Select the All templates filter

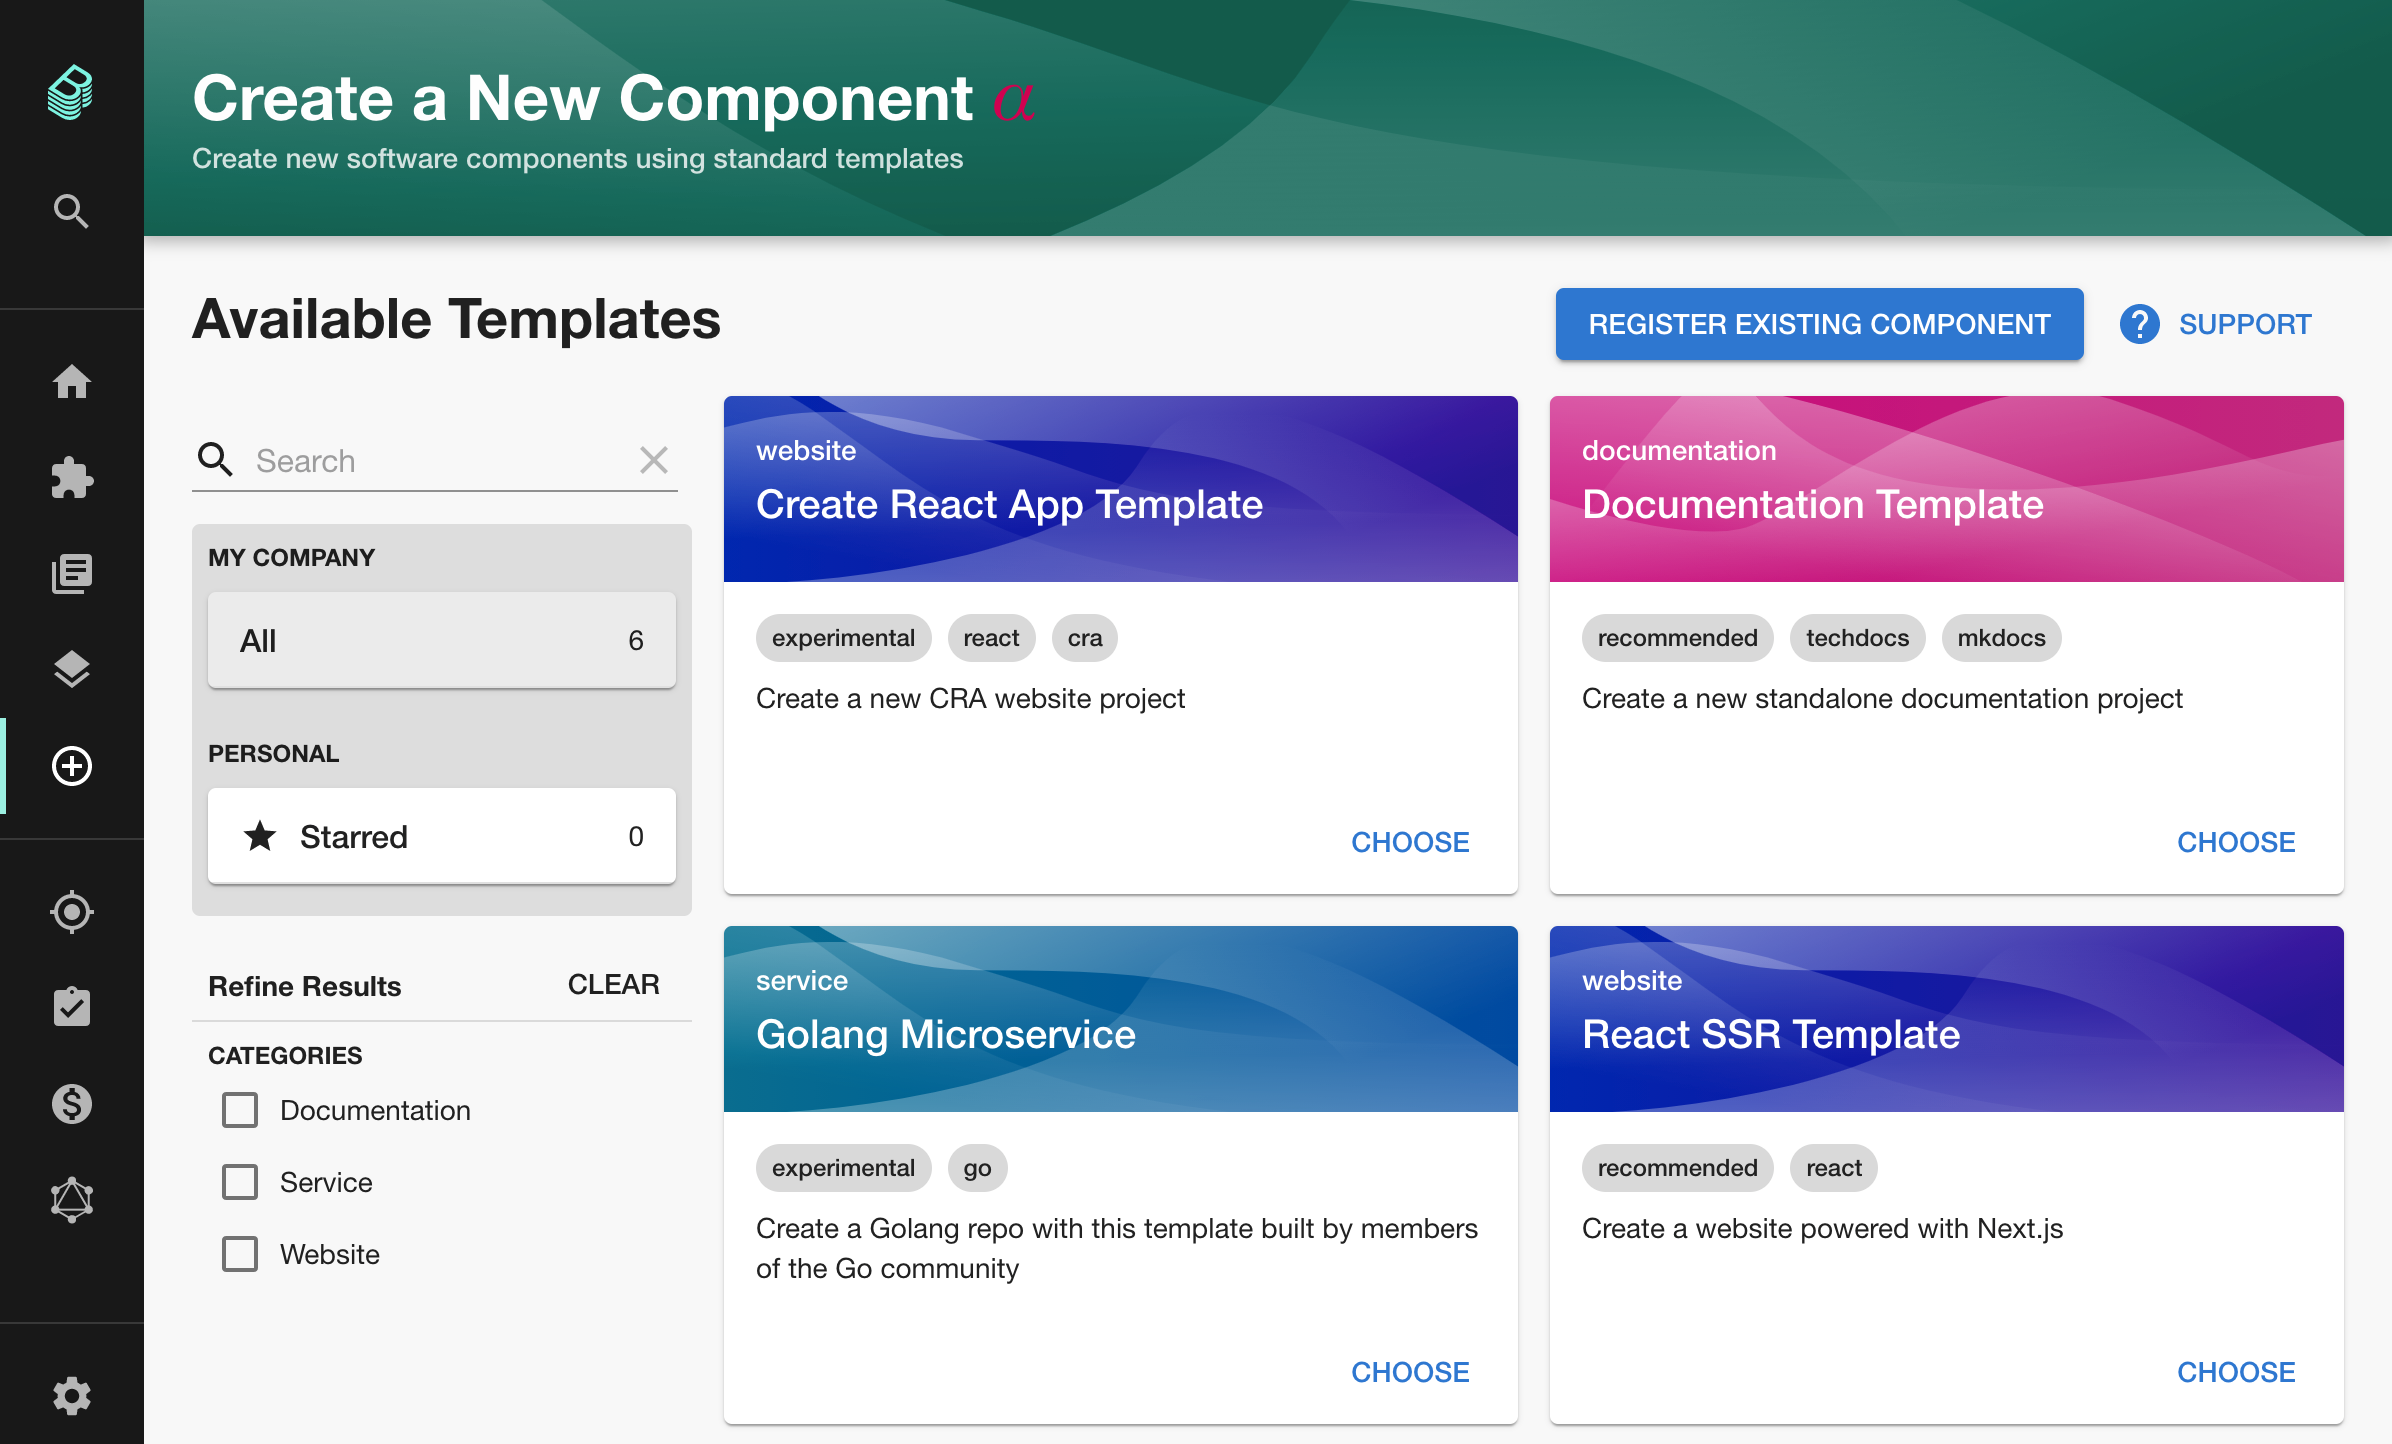pos(441,640)
